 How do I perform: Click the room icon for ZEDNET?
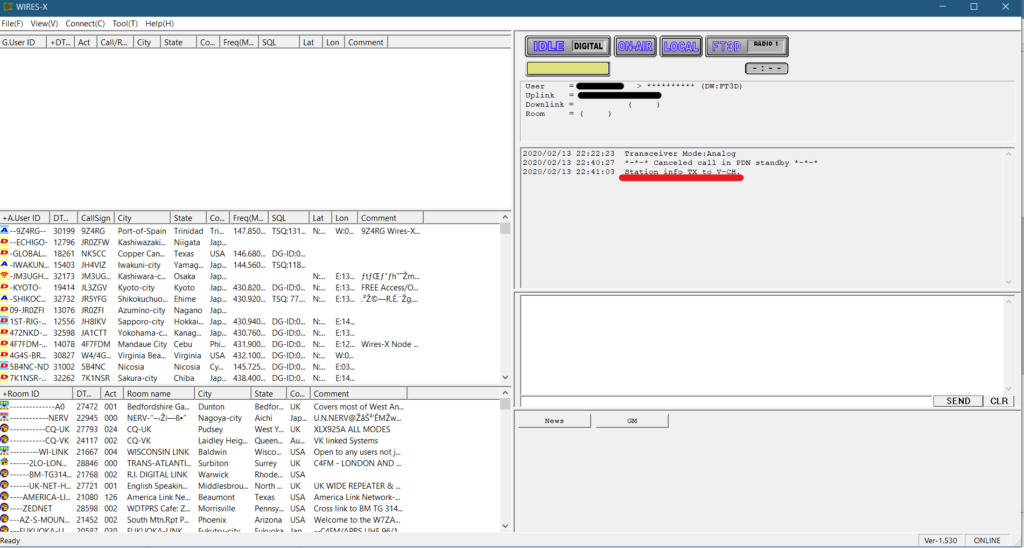(5, 508)
